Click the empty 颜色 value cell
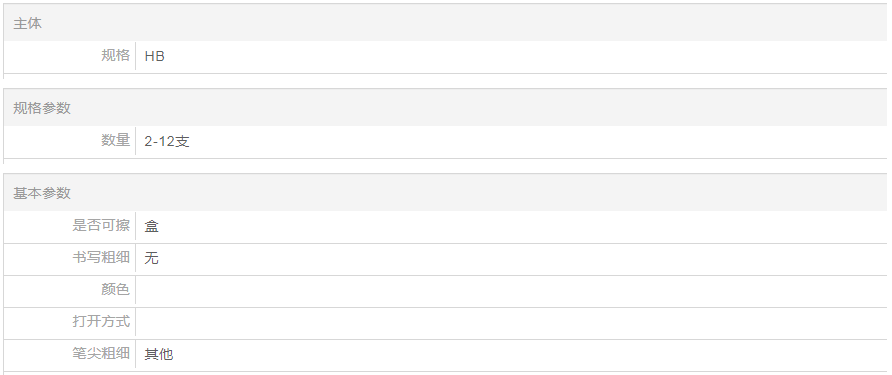 tap(511, 291)
